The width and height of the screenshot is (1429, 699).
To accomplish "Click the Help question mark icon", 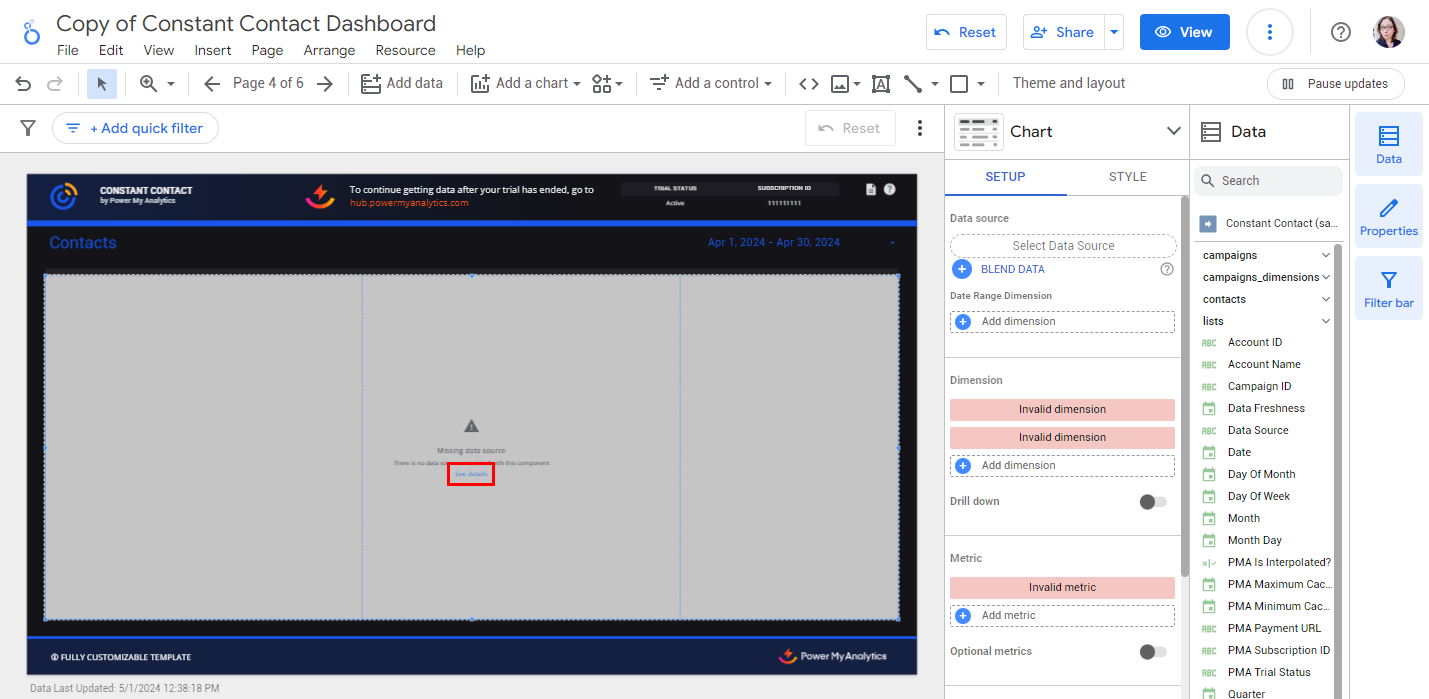I will 1341,32.
